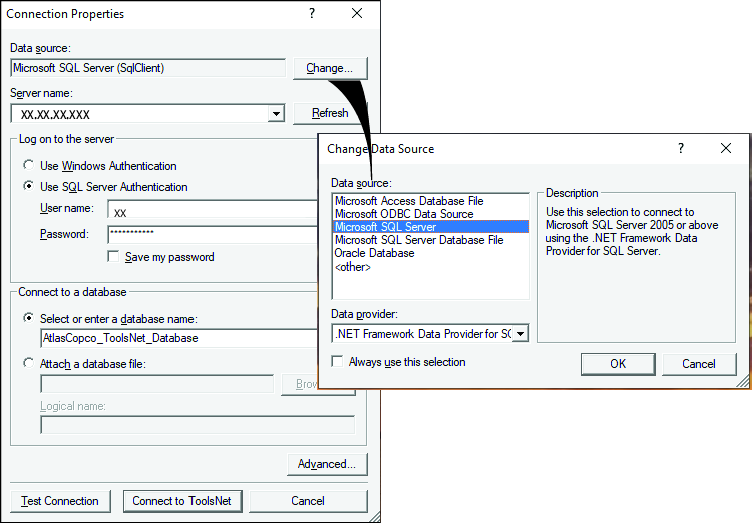Select Oracle Database in data source list

pos(430,253)
